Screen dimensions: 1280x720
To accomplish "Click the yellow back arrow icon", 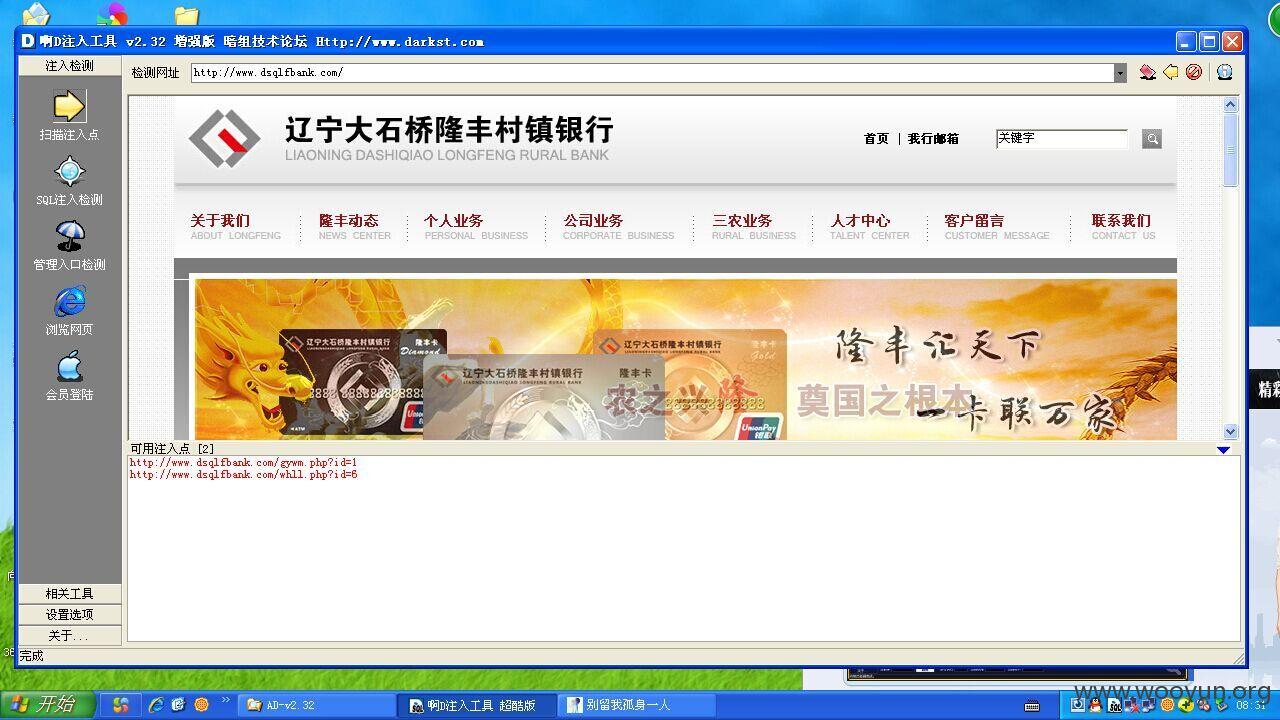I will [x=1170, y=72].
